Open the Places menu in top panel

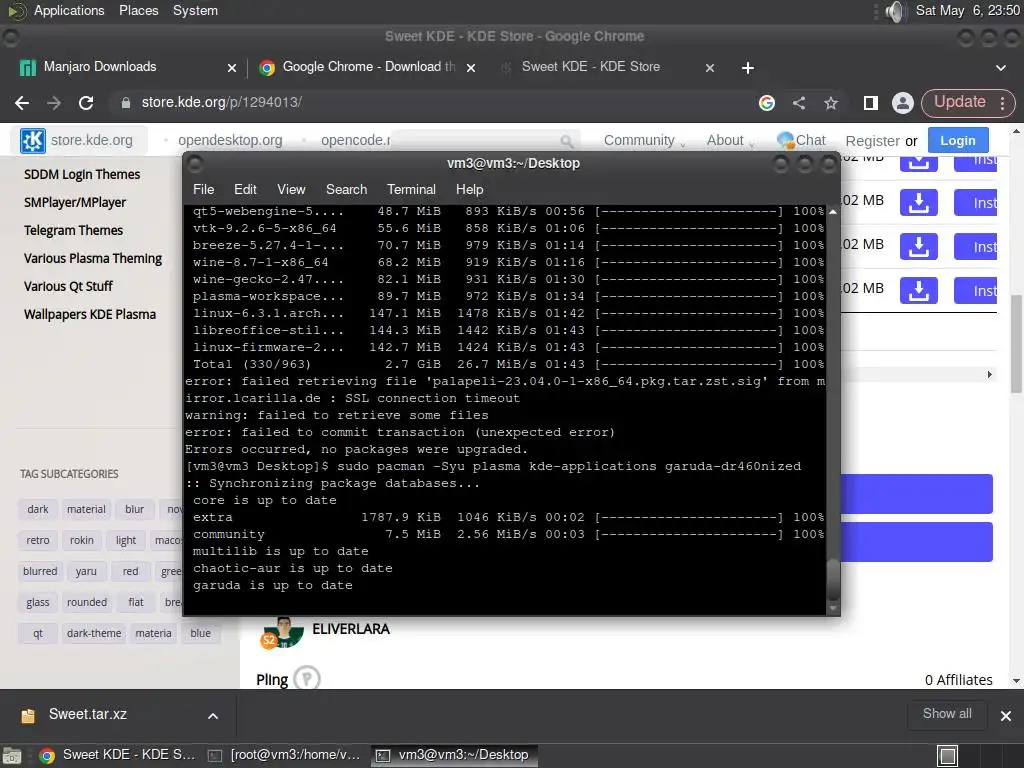pyautogui.click(x=138, y=10)
